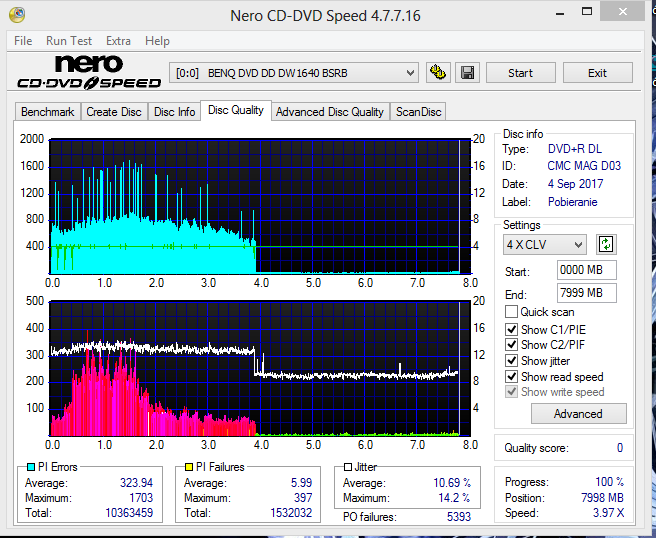This screenshot has height=538, width=656.
Task: Click the Start button
Action: (x=520, y=73)
